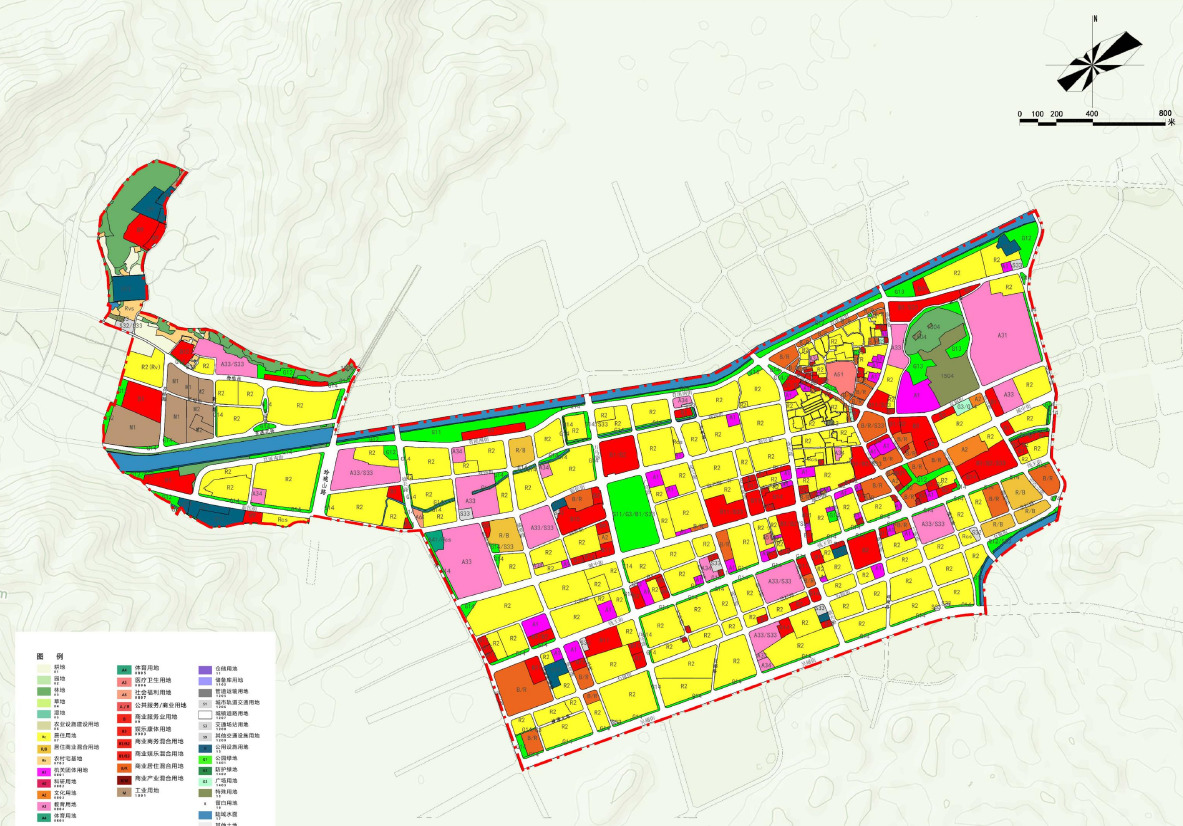This screenshot has width=1183, height=826.
Task: Click the white 城镇道路用地 legend swatch
Action: [x=204, y=714]
